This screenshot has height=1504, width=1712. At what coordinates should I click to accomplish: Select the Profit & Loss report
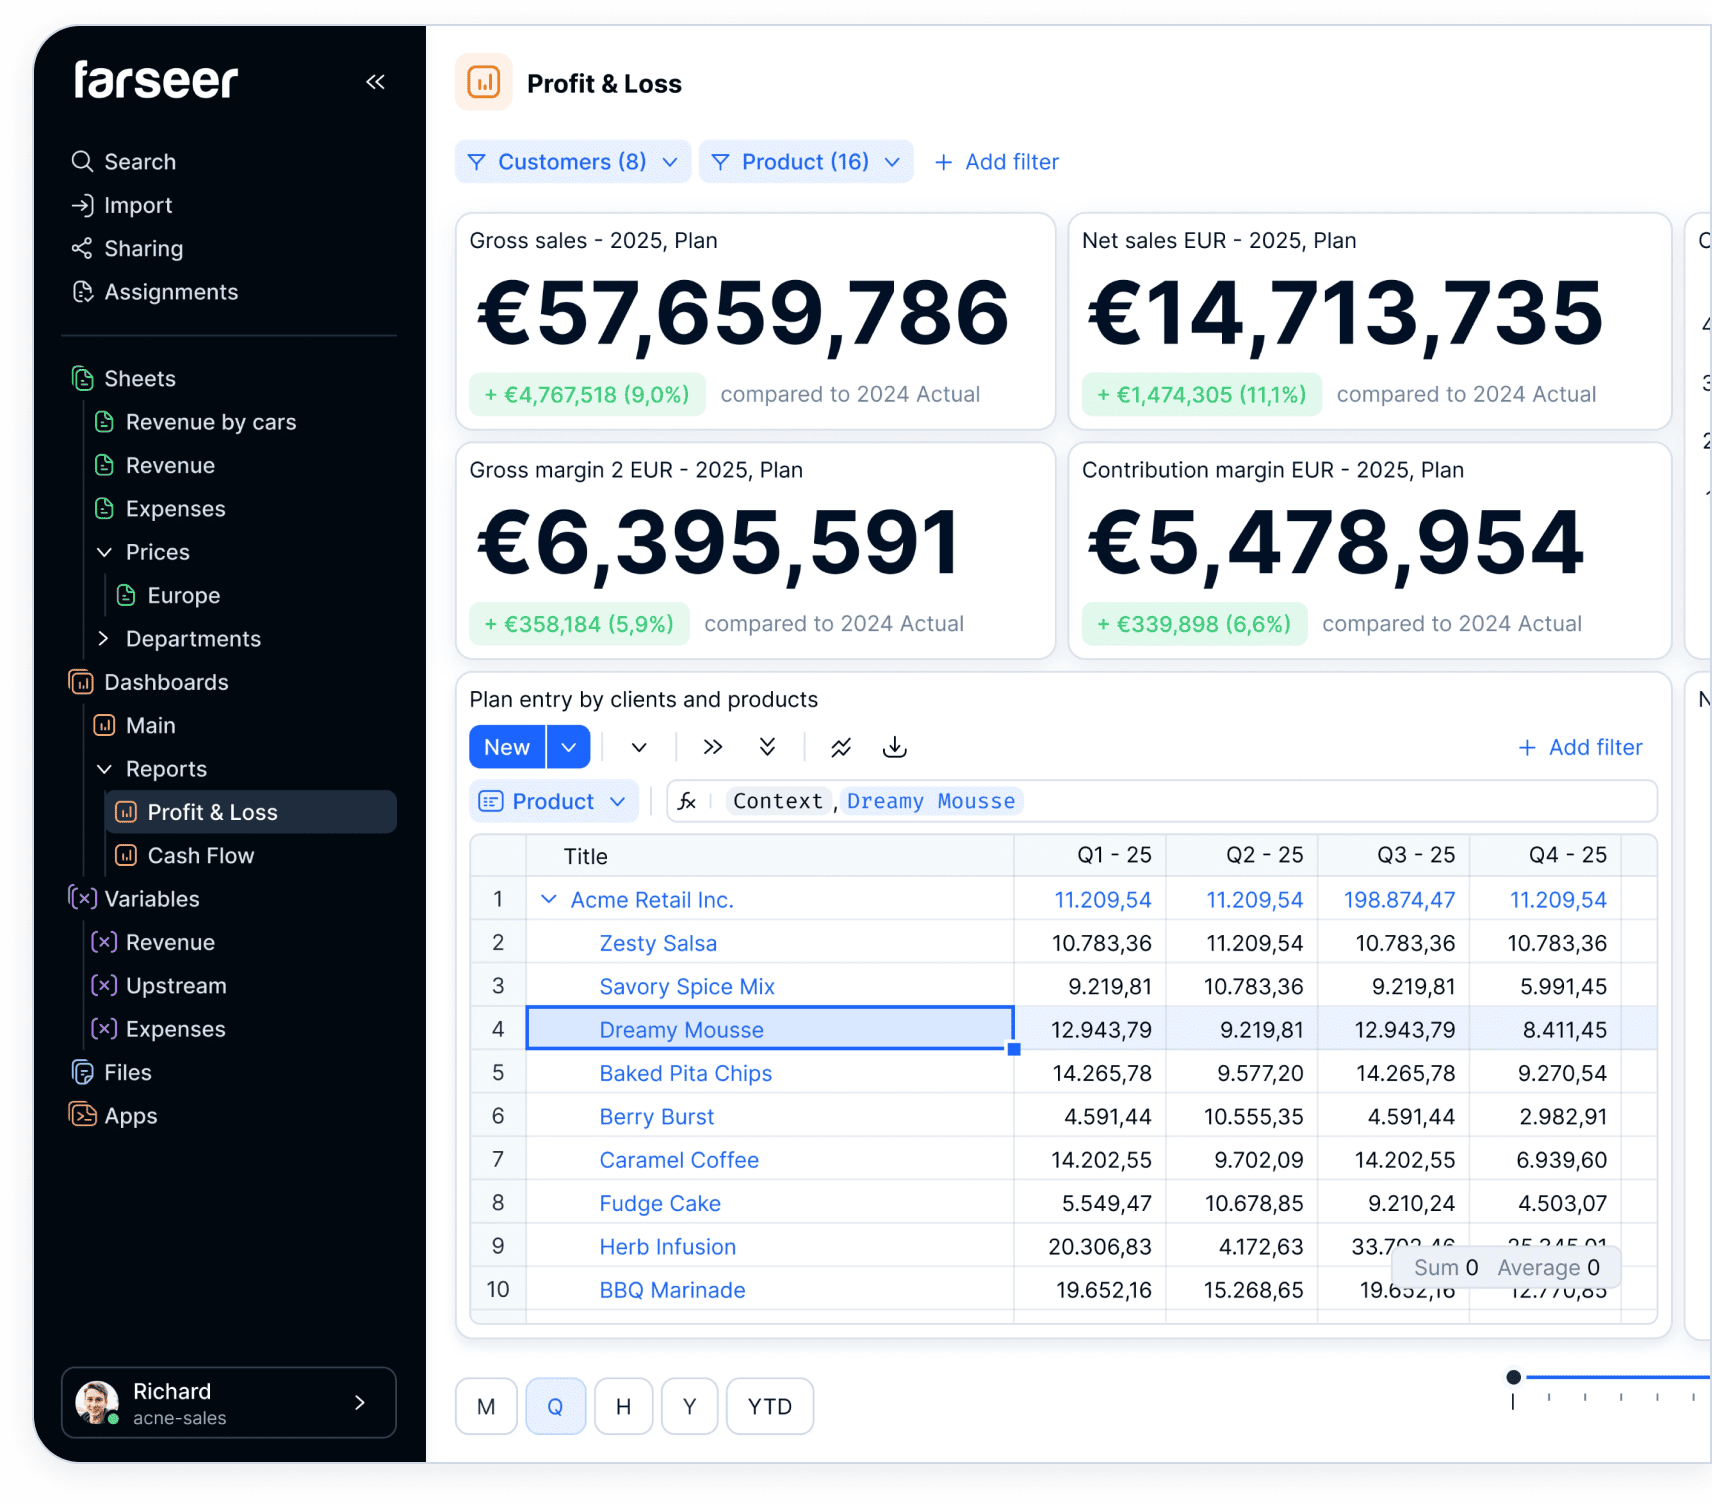251,812
